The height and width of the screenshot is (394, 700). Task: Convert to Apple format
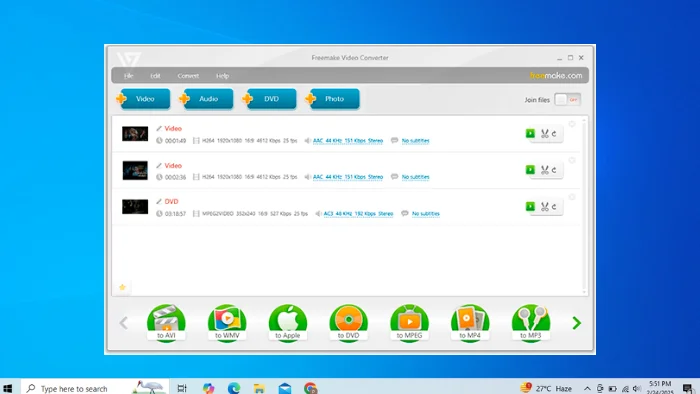click(288, 323)
